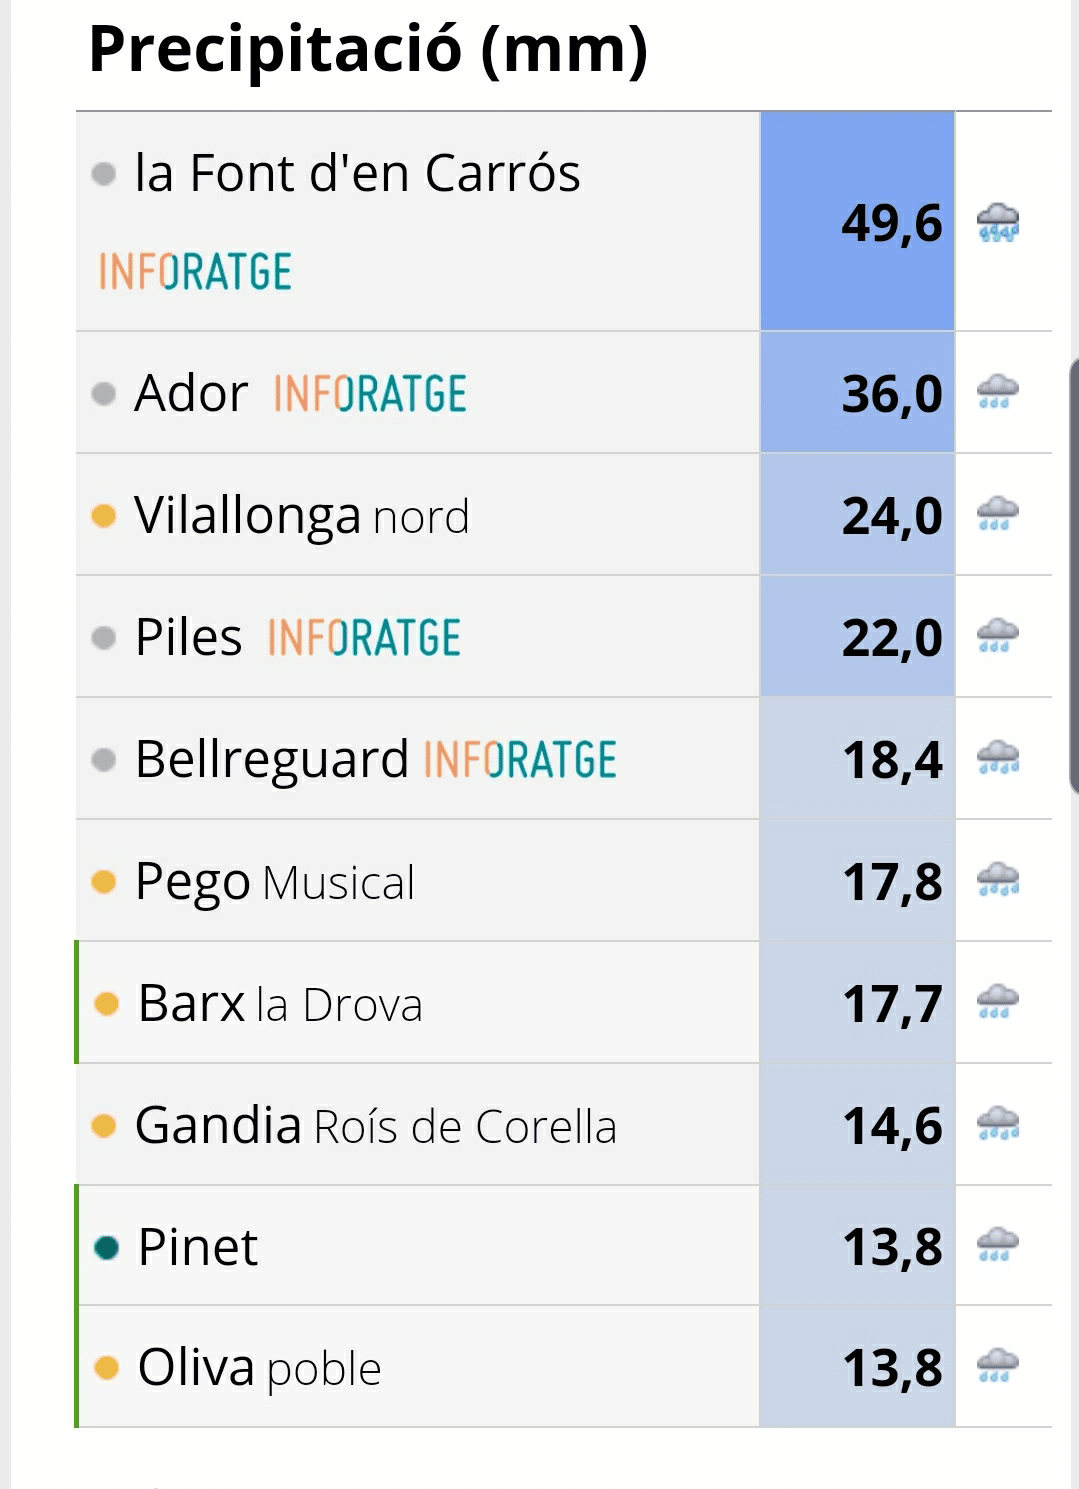1079x1489 pixels.
Task: Open Gandia Roís de Corella station
Action: tap(376, 1125)
